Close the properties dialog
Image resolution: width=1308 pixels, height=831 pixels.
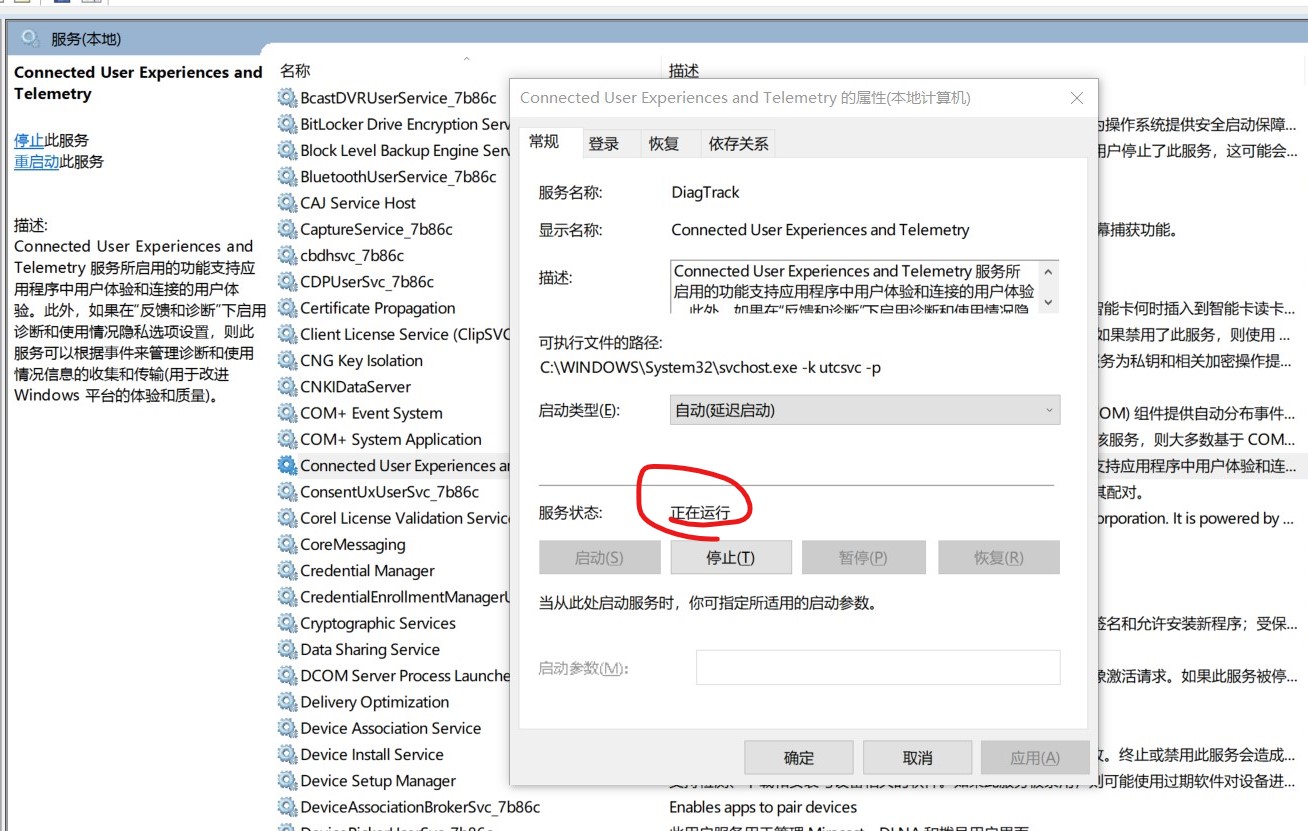pos(1076,98)
